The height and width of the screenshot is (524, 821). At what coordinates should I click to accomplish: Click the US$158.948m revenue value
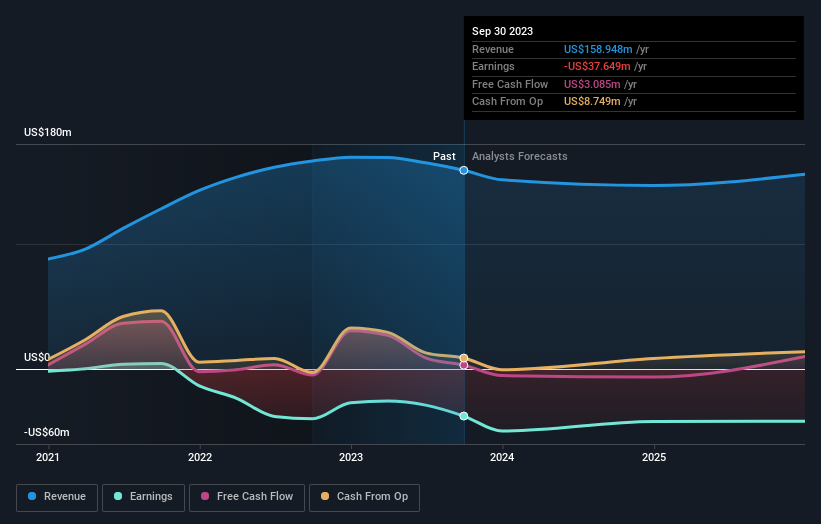click(x=598, y=49)
